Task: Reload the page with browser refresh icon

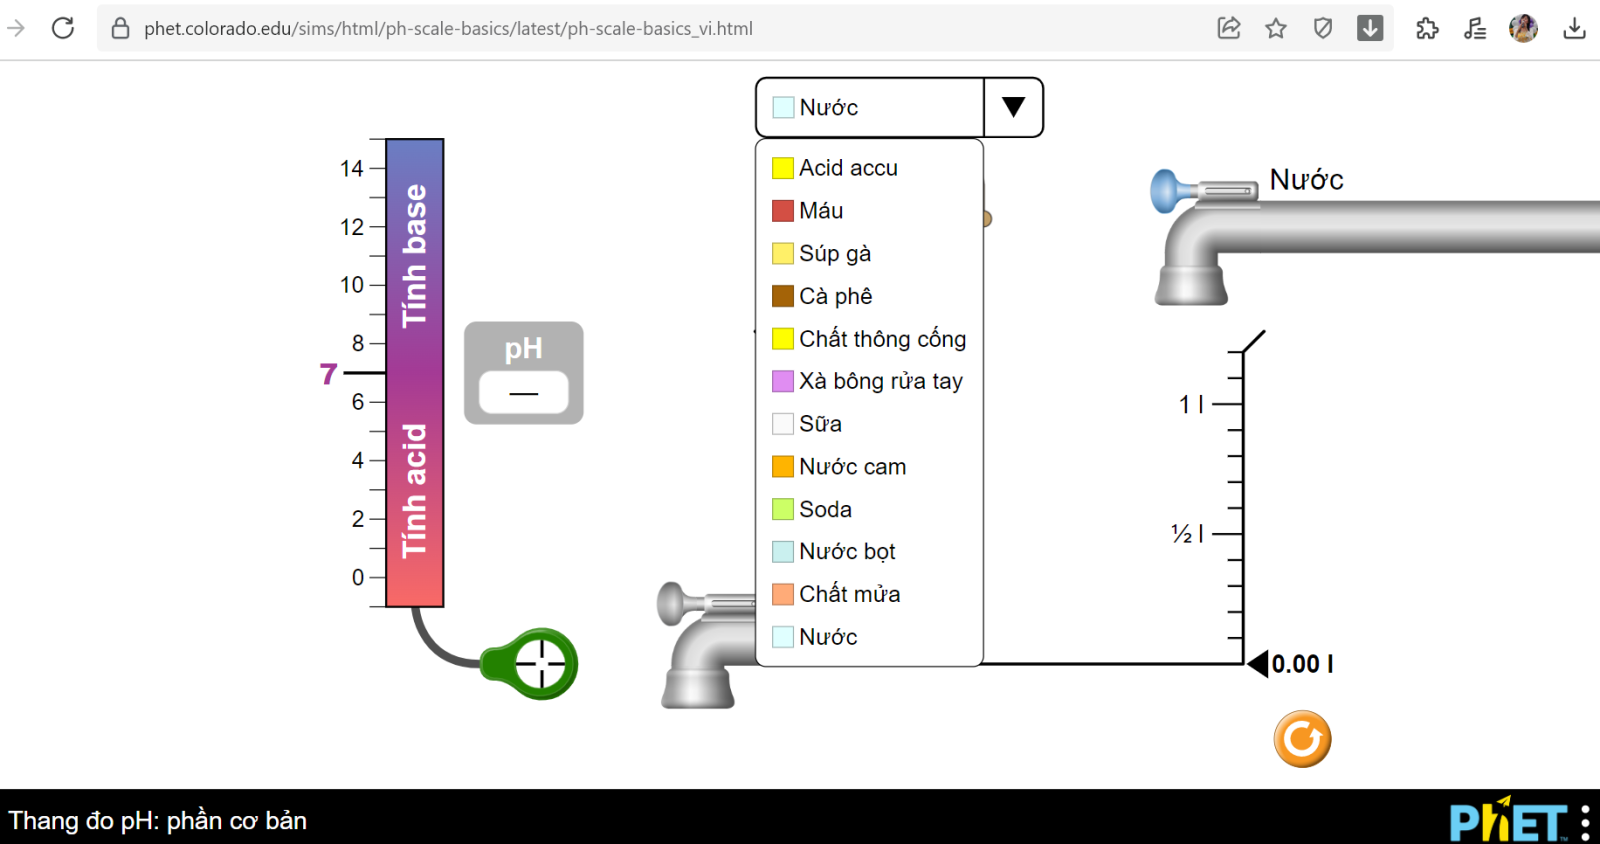Action: point(63,28)
